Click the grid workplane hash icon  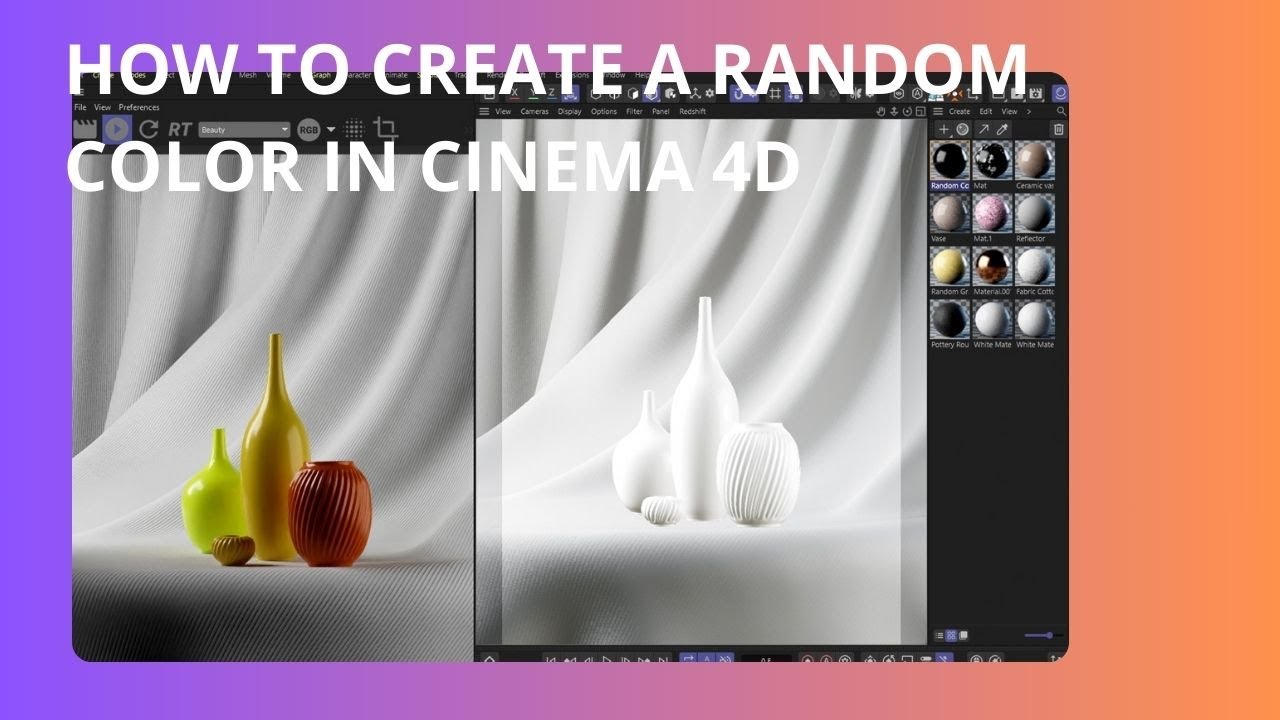(x=773, y=93)
